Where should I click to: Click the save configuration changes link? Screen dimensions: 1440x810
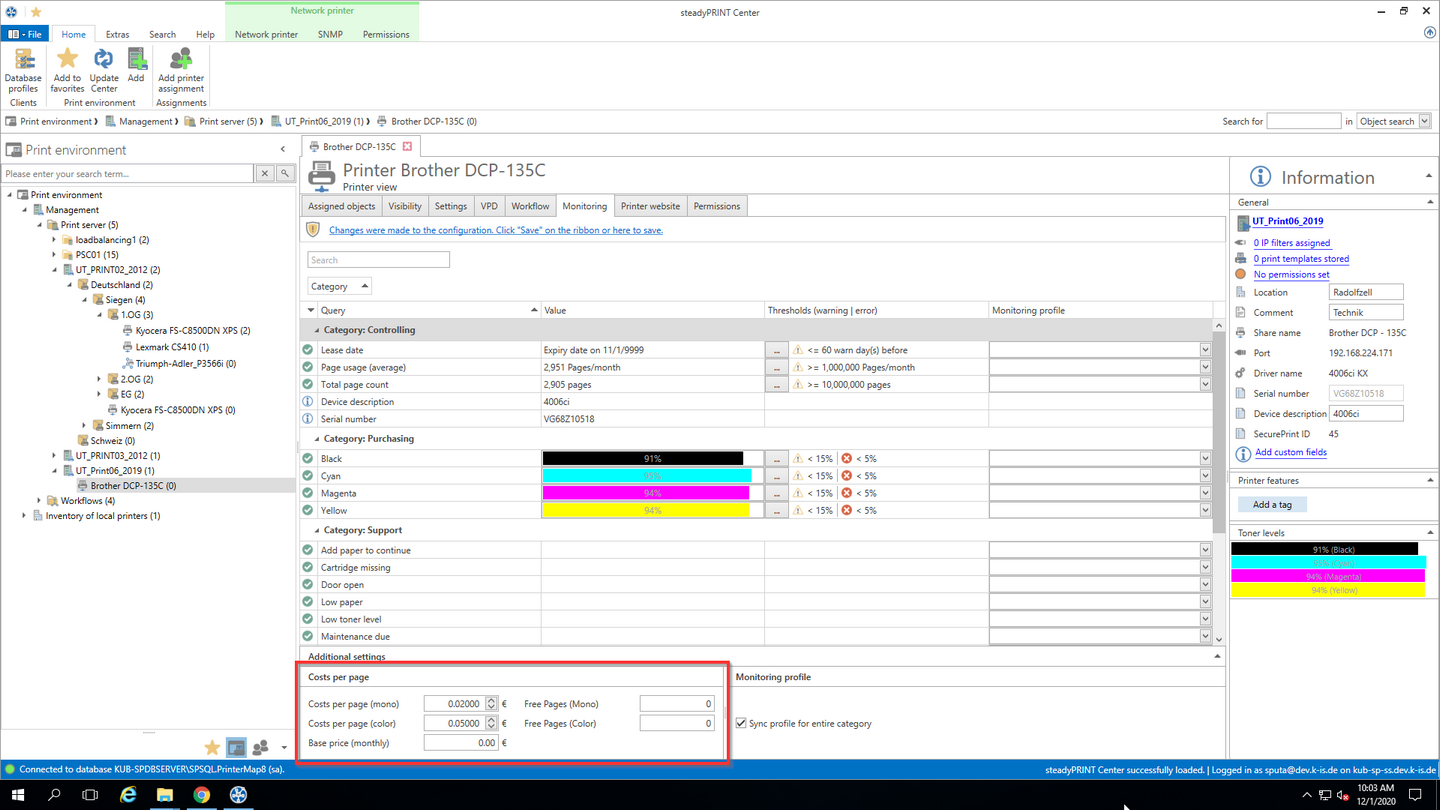(496, 230)
